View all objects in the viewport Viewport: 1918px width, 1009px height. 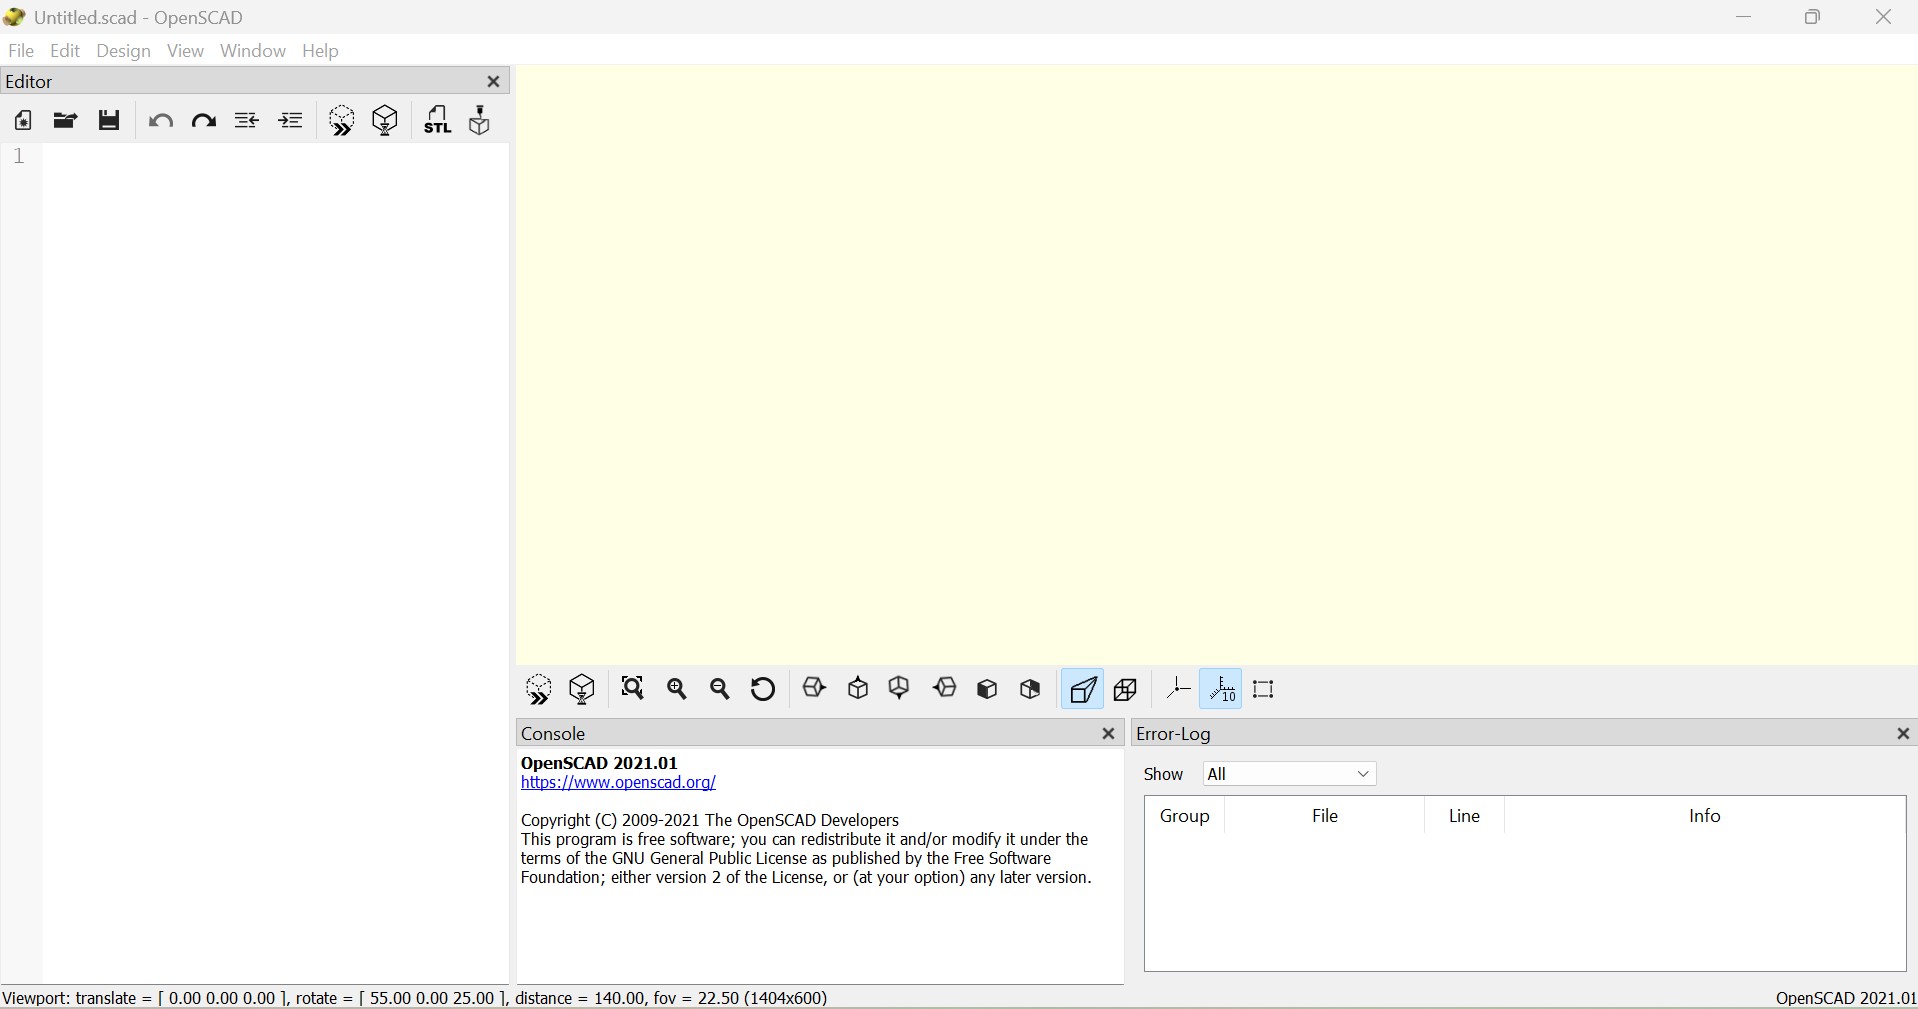pyautogui.click(x=634, y=689)
